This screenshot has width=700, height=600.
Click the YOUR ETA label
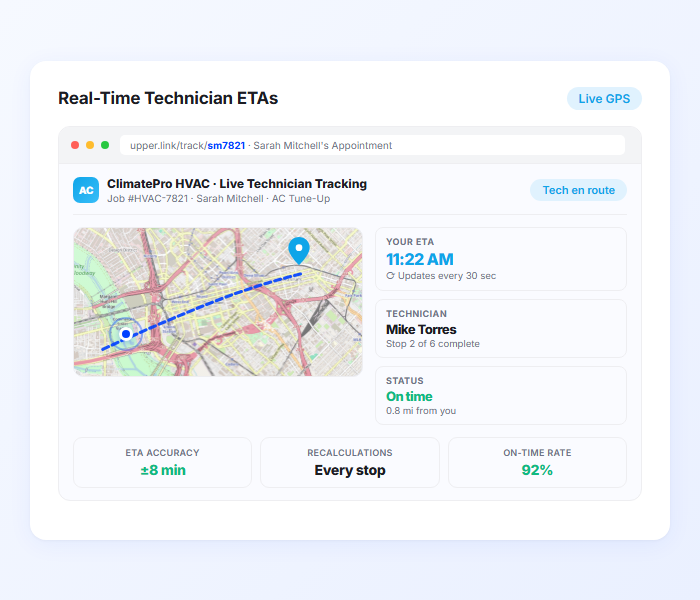[410, 242]
